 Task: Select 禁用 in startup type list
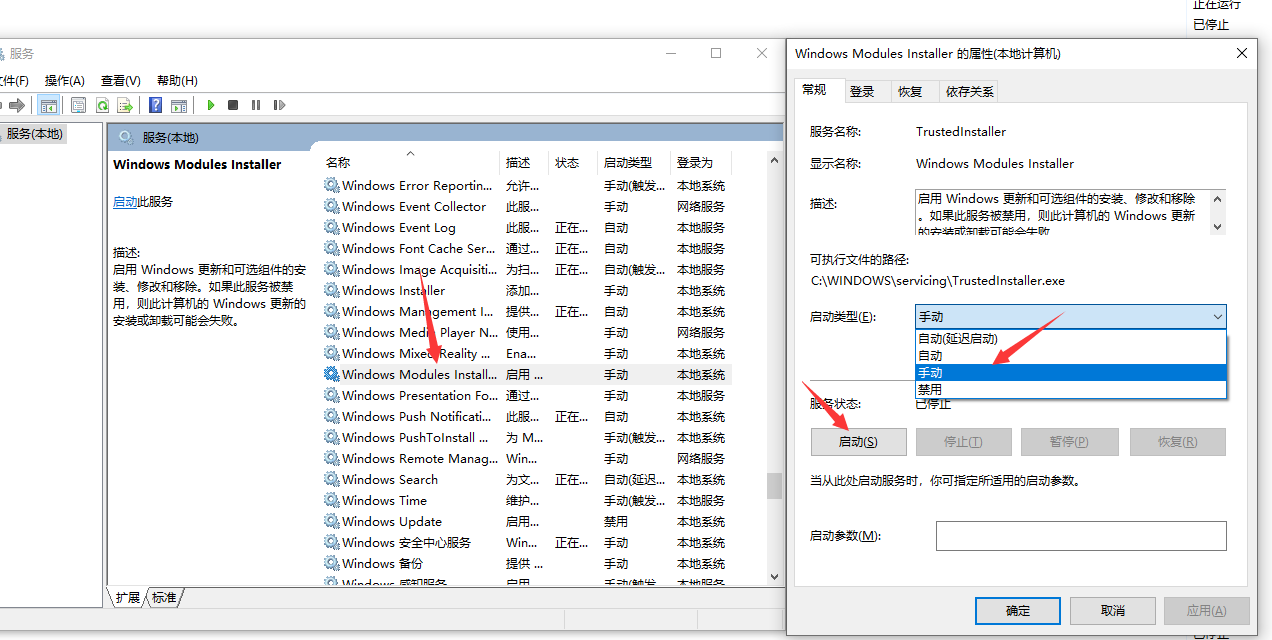pos(930,389)
